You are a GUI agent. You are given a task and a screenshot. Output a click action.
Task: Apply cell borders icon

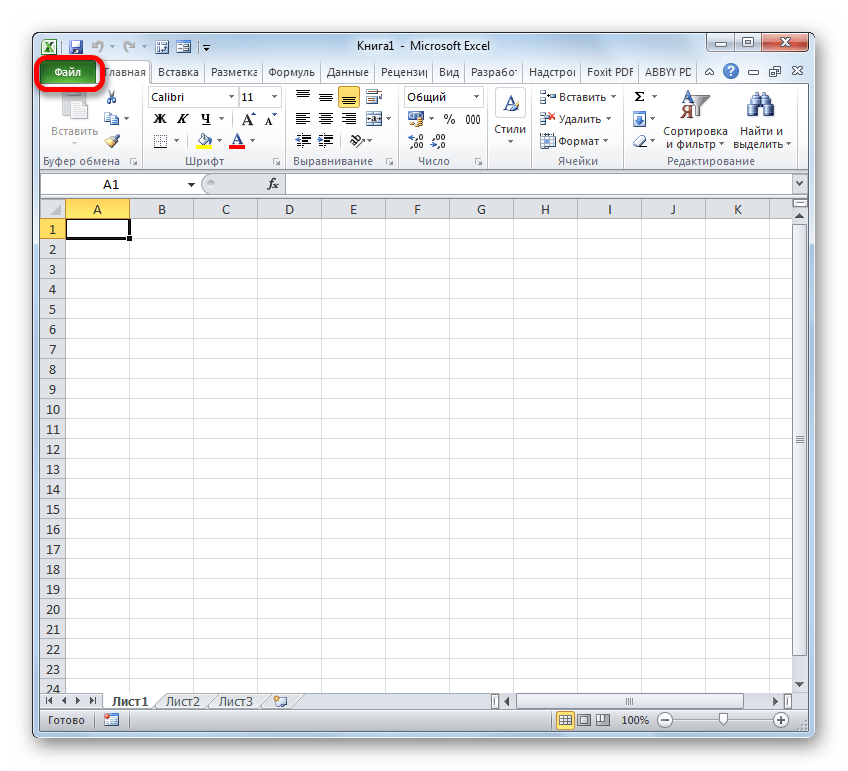(x=160, y=141)
